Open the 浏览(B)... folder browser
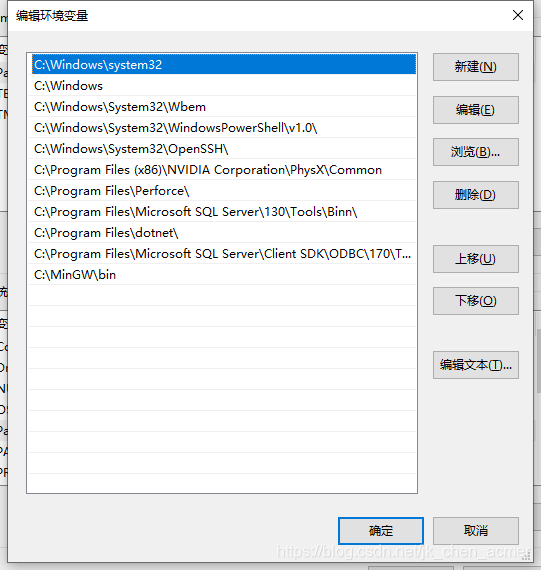 [476, 152]
